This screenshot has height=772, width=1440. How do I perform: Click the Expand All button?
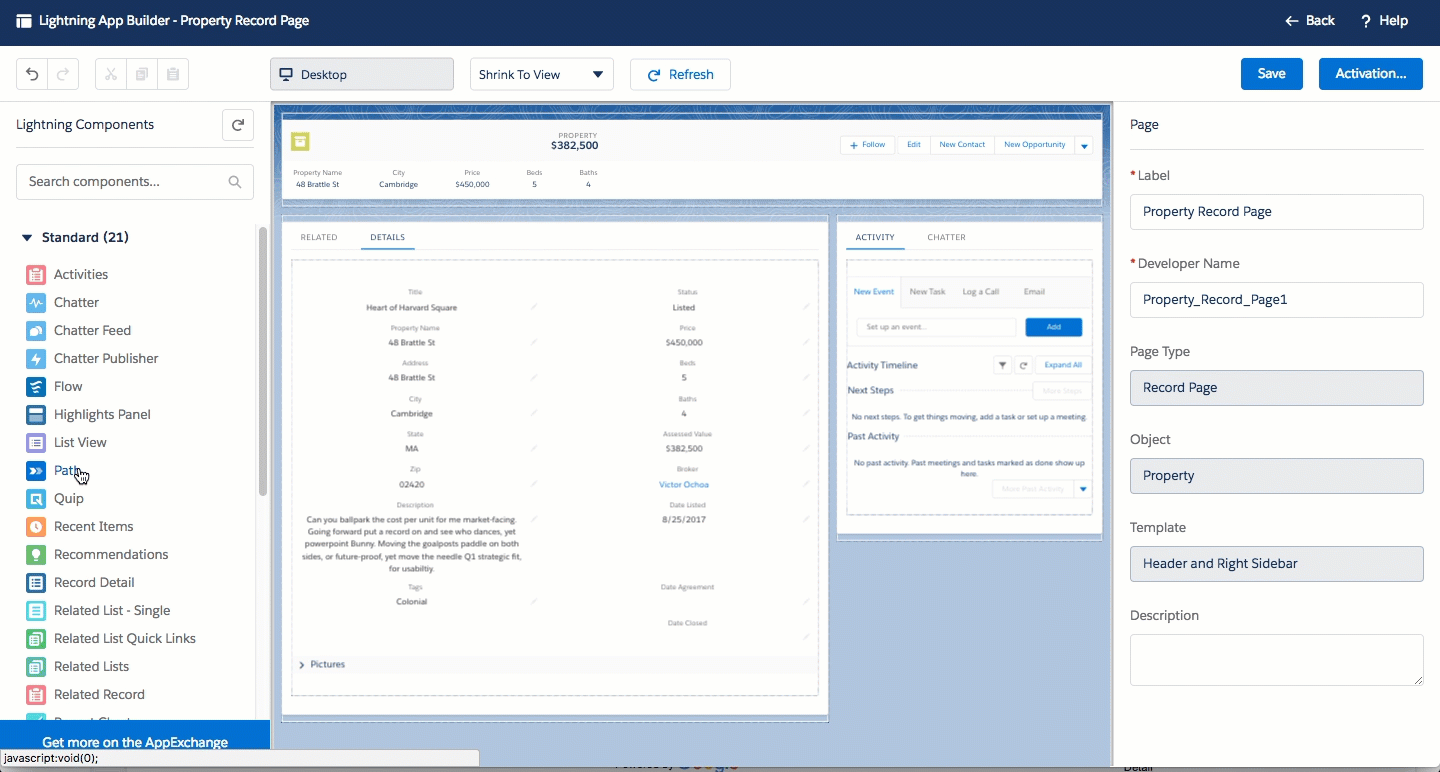1063,365
